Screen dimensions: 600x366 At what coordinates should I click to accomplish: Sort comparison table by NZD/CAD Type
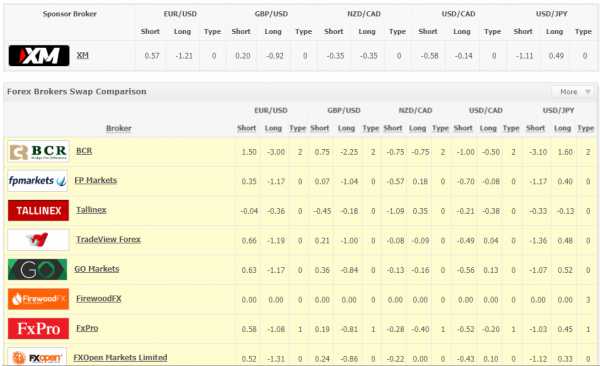440,128
